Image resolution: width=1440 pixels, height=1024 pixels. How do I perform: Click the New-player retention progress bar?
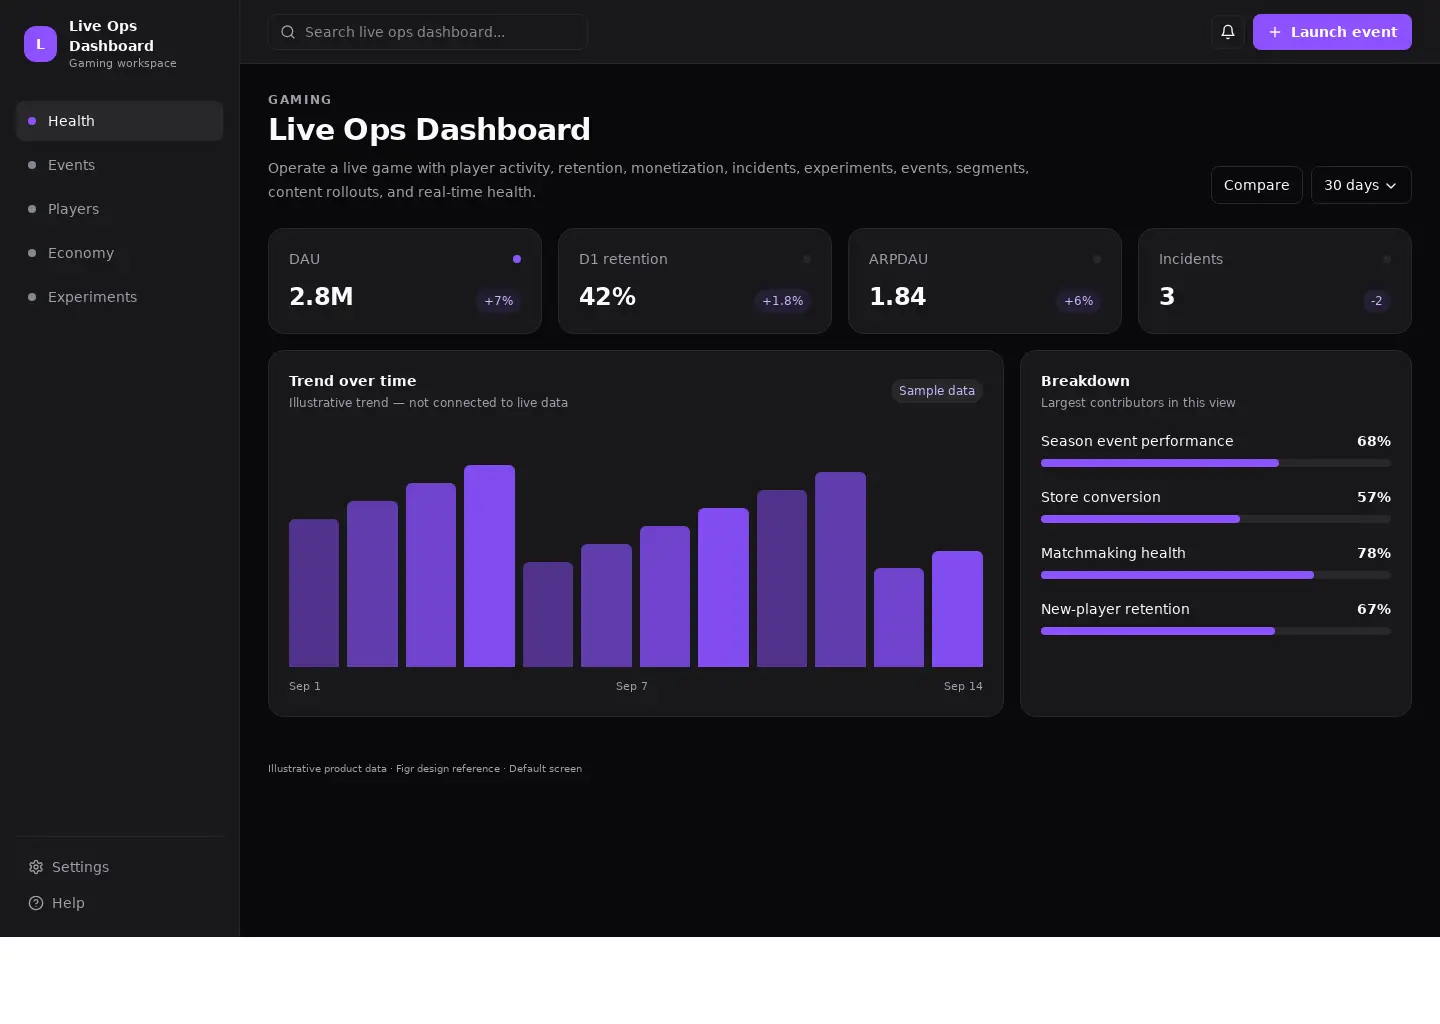pyautogui.click(x=1216, y=631)
